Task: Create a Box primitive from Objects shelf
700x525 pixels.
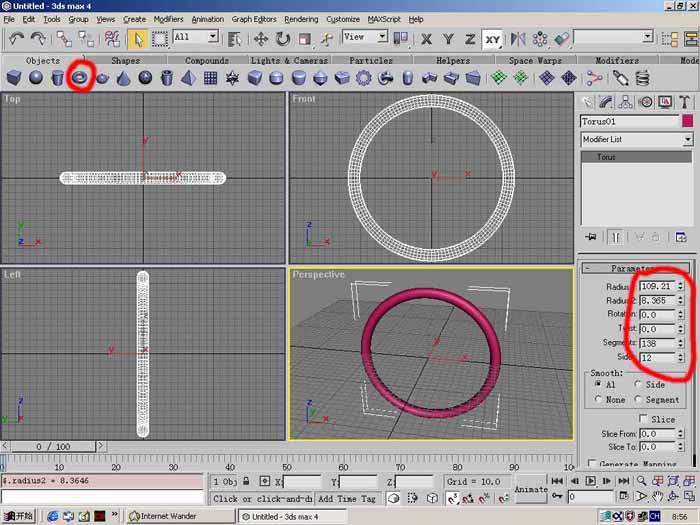Action: 14,78
